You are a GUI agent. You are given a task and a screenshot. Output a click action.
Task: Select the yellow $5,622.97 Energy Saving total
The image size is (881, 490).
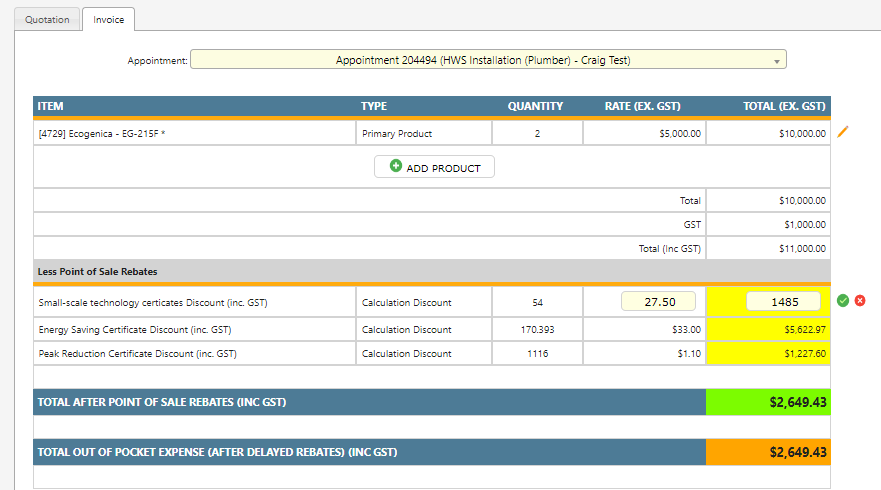[767, 329]
